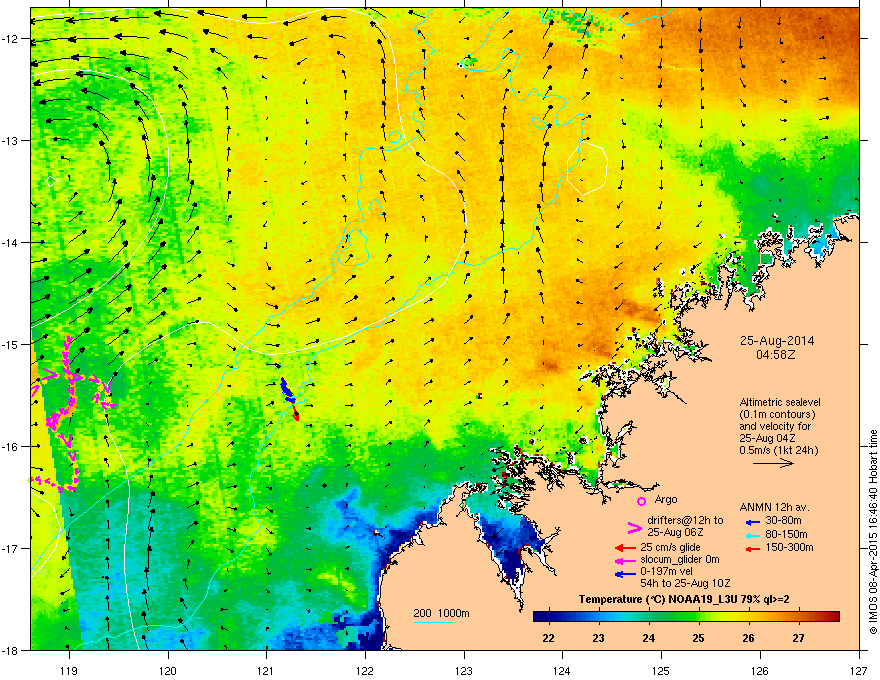Click the longitude axis label 127
The height and width of the screenshot is (680, 880).
(859, 670)
